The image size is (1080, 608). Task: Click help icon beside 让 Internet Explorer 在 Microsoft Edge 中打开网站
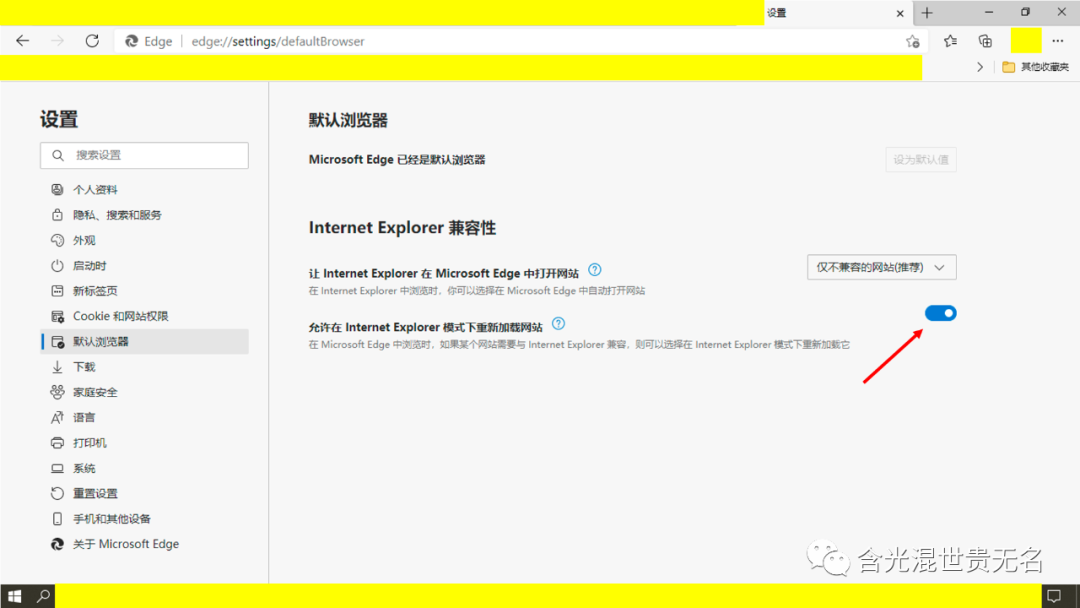(x=595, y=270)
